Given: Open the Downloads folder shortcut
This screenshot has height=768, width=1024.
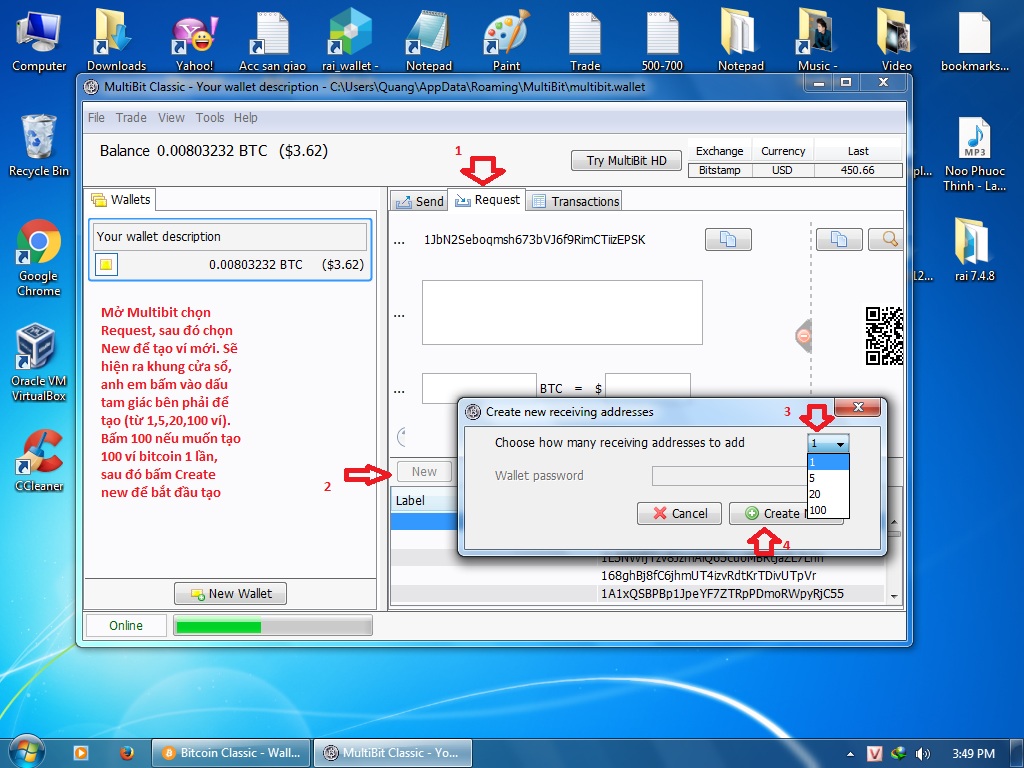Looking at the screenshot, I should pyautogui.click(x=116, y=40).
